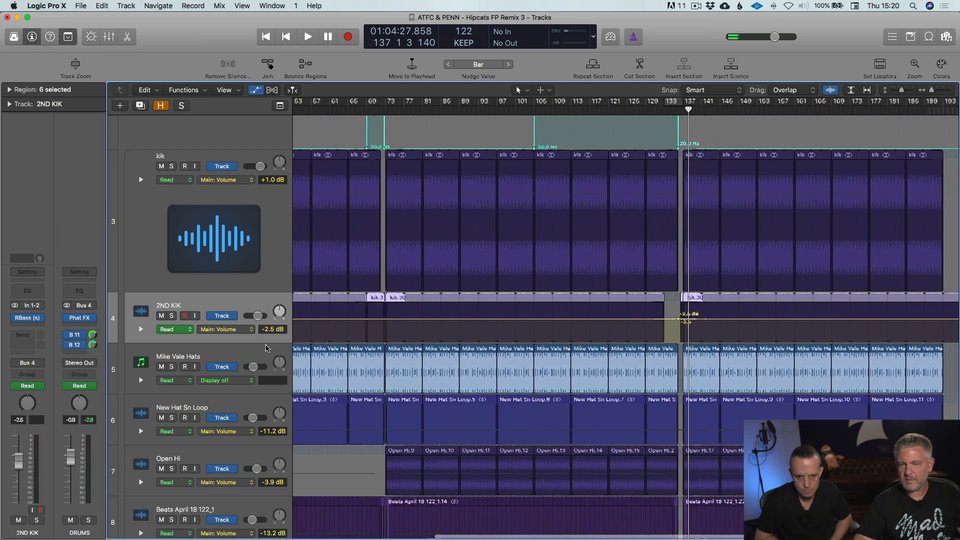Mute the Mike Vale Hats track
The width and height of the screenshot is (960, 540).
161,366
